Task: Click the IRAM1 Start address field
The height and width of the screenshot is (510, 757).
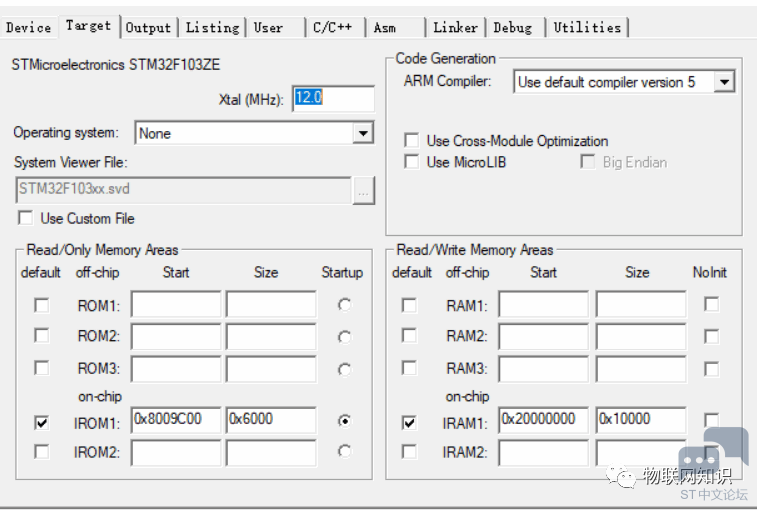Action: 544,420
